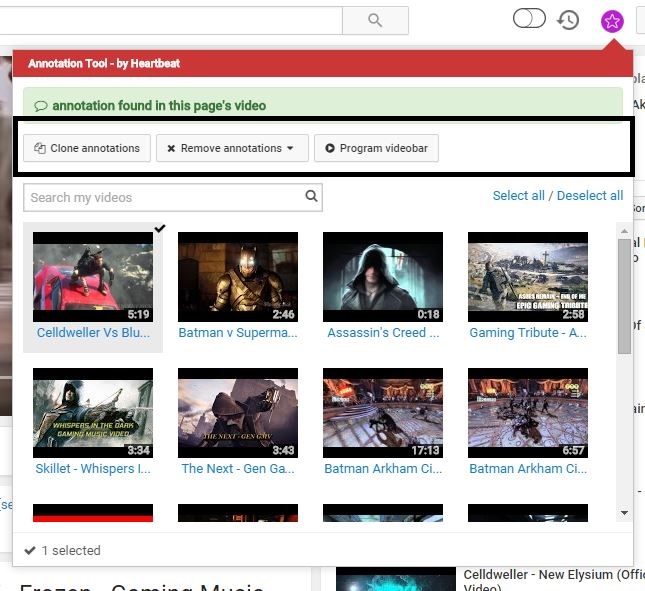645x591 pixels.
Task: Open the history clock icon
Action: 568,20
